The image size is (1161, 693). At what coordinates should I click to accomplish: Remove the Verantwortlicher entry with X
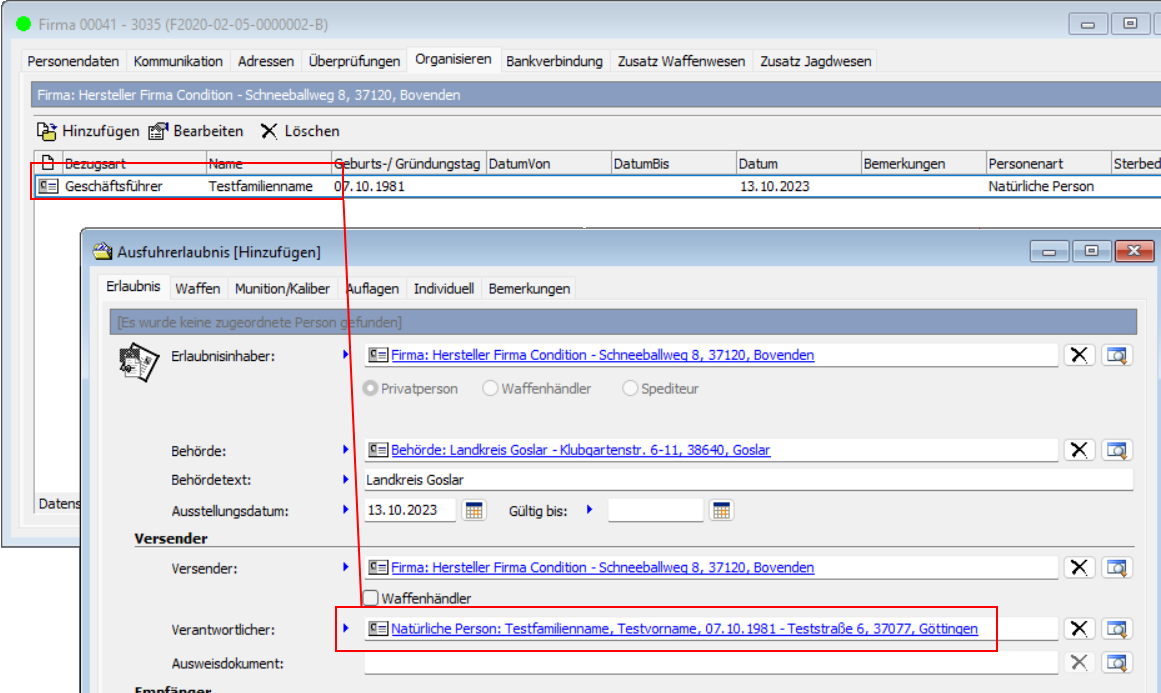[x=1078, y=629]
